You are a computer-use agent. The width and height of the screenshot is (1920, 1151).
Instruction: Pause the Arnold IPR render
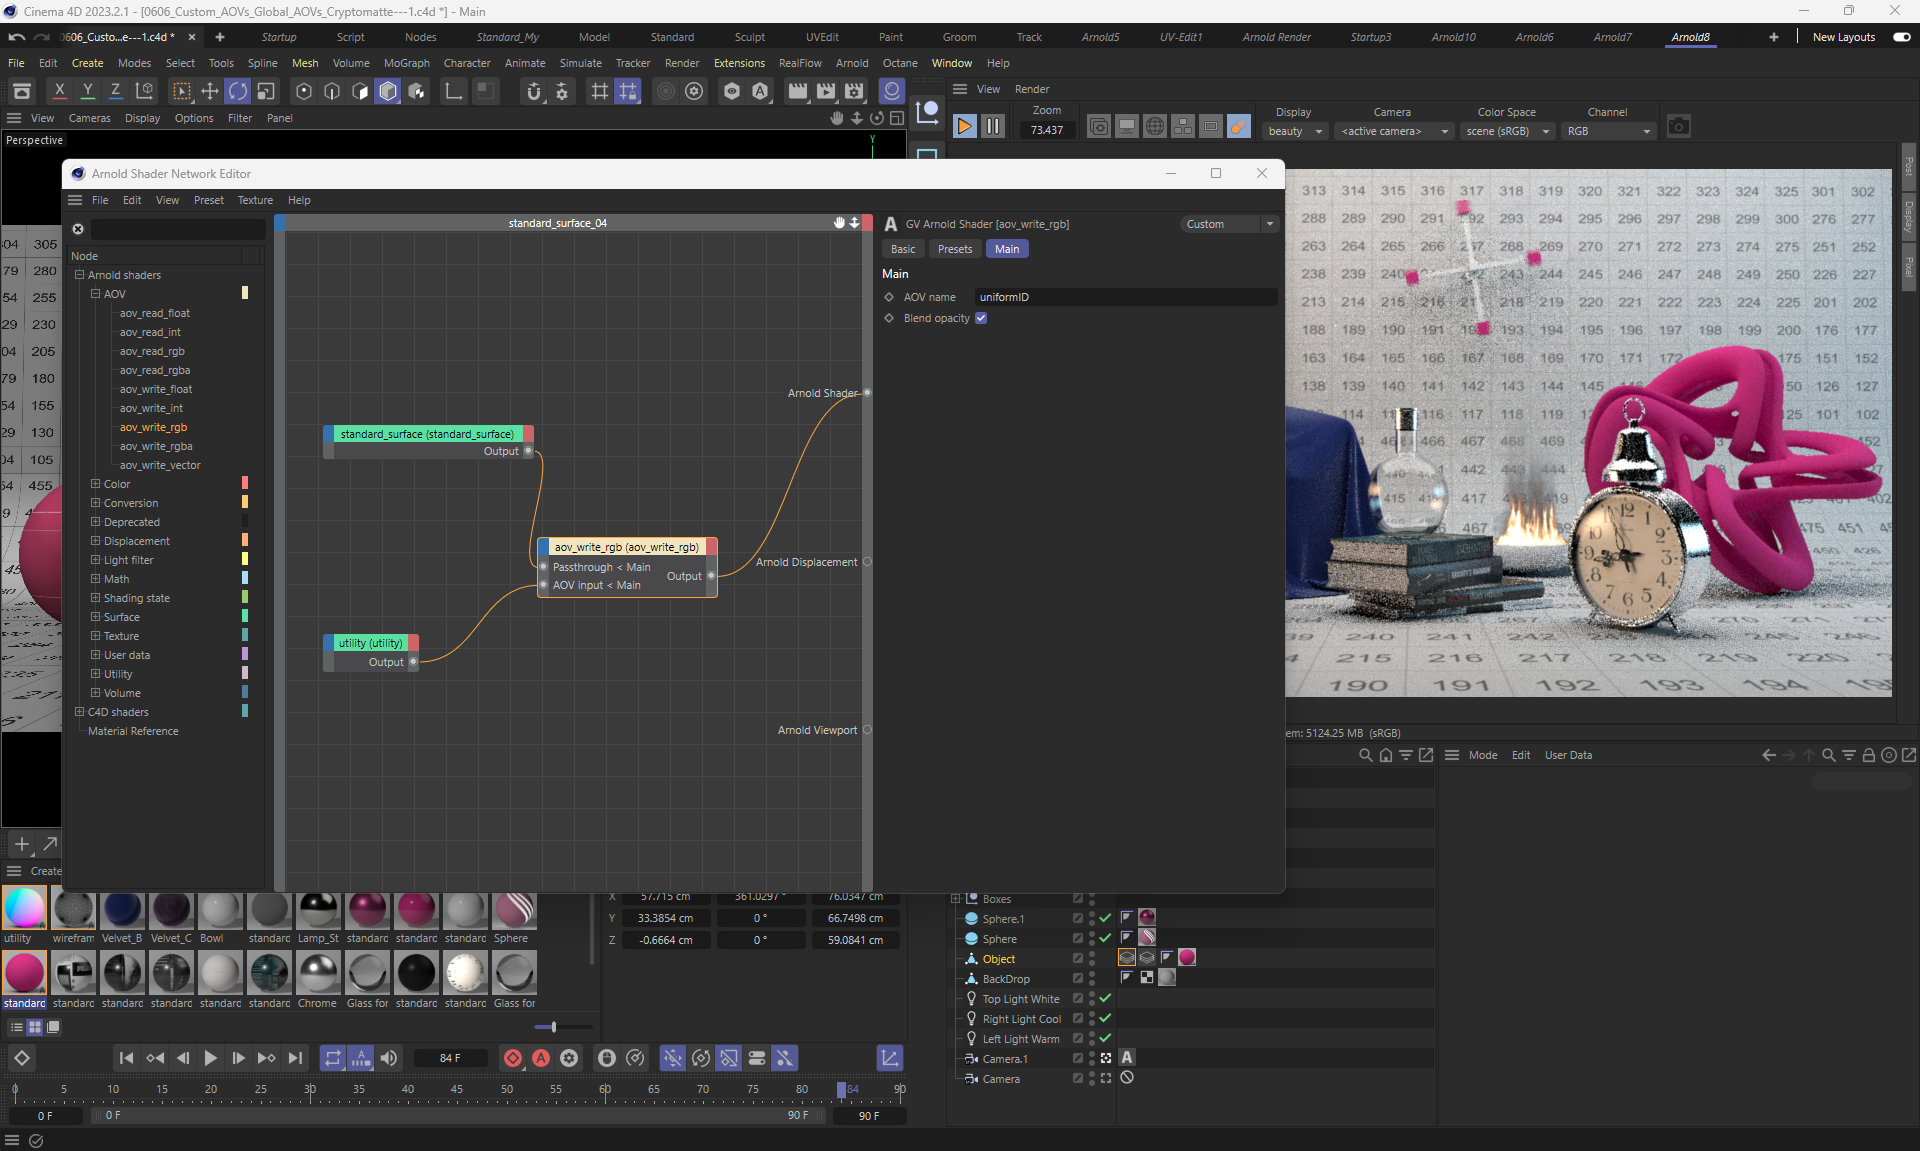(x=992, y=126)
